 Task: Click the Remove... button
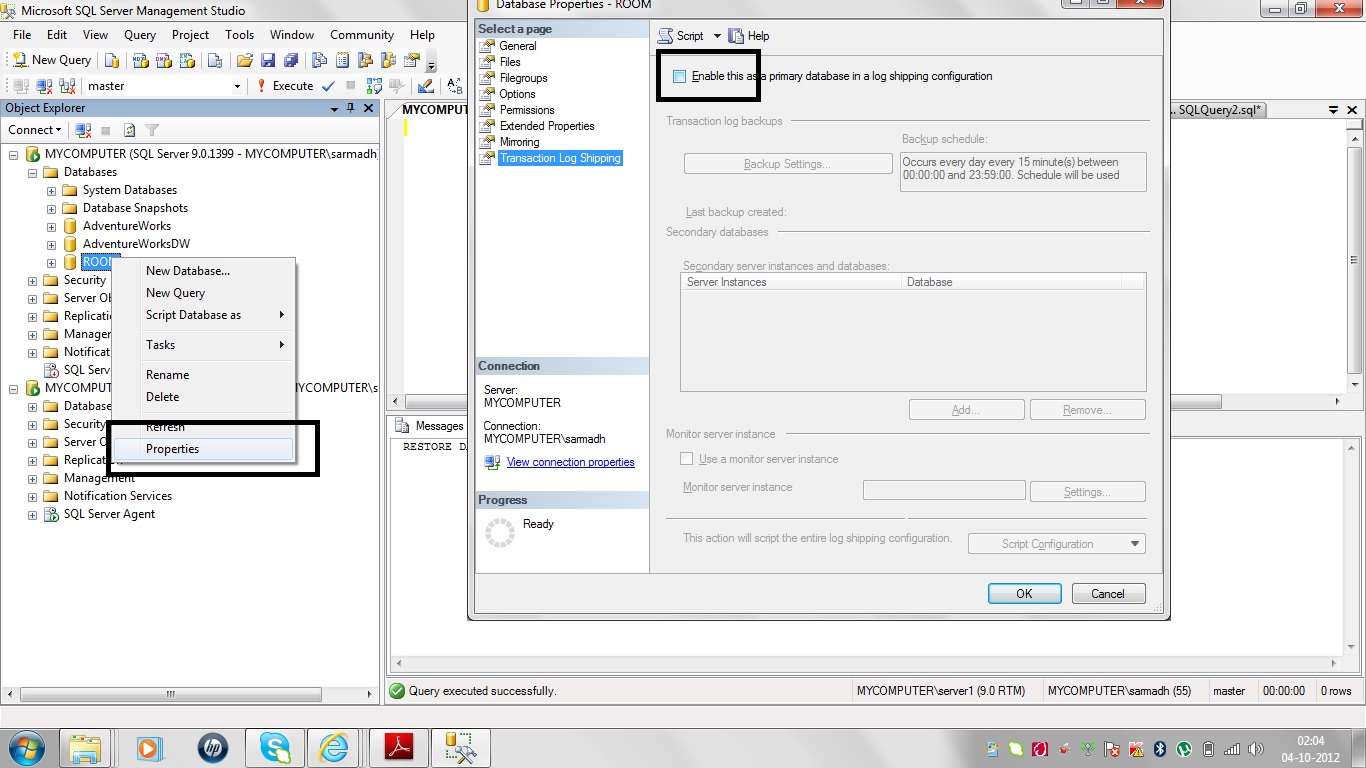point(1087,410)
